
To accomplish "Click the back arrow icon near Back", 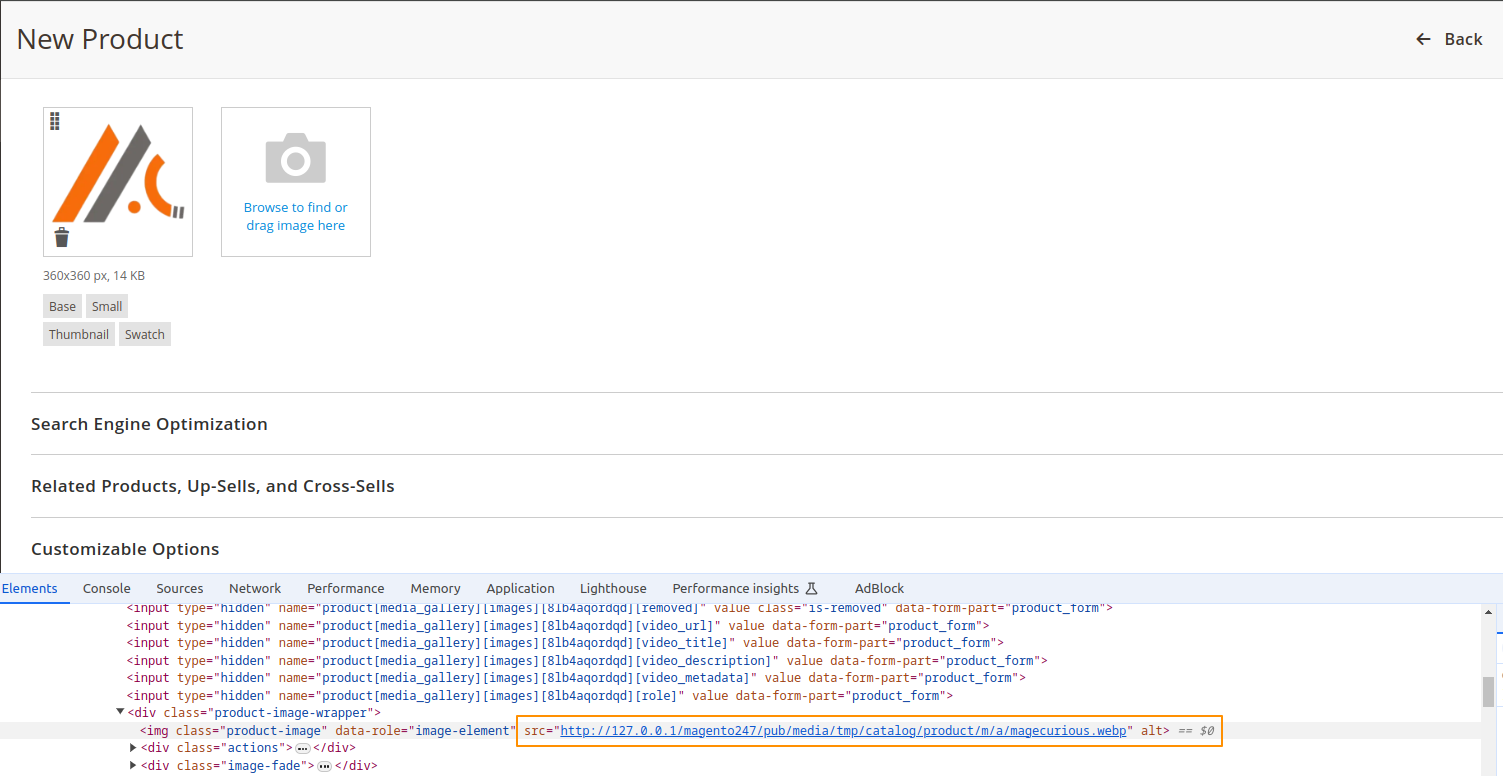I will (1423, 39).
